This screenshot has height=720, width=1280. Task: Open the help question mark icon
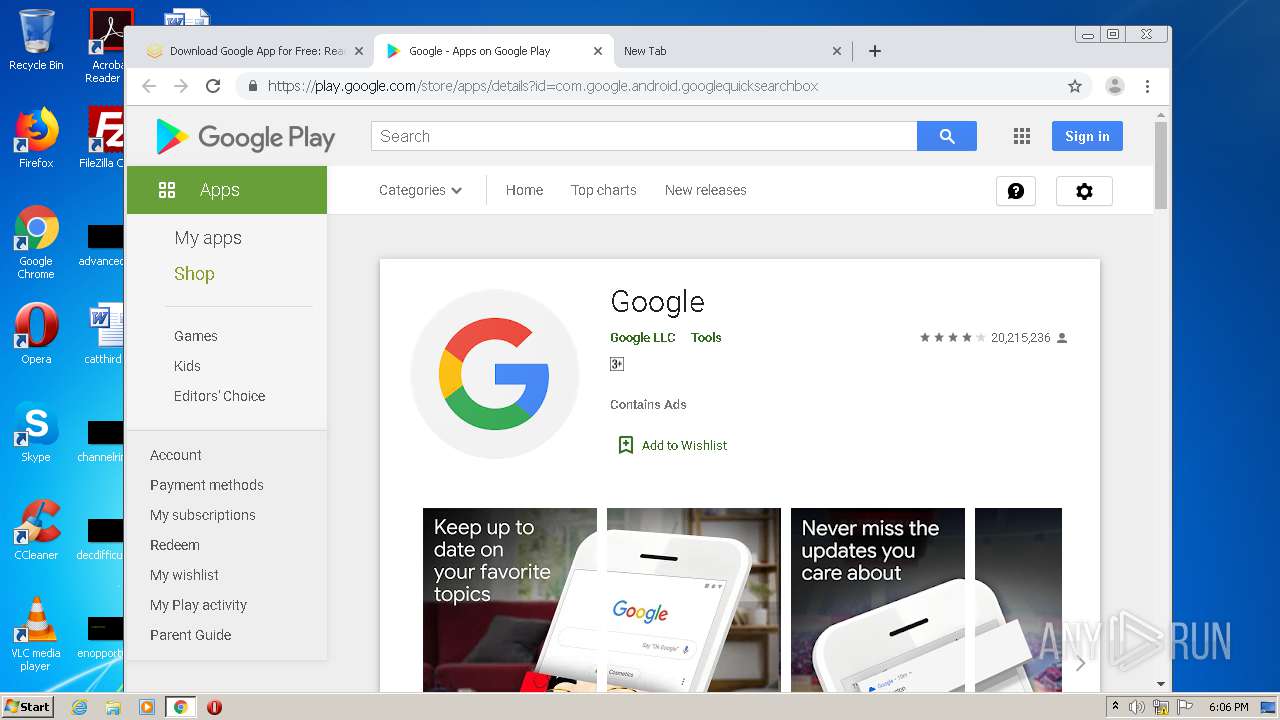pos(1016,191)
